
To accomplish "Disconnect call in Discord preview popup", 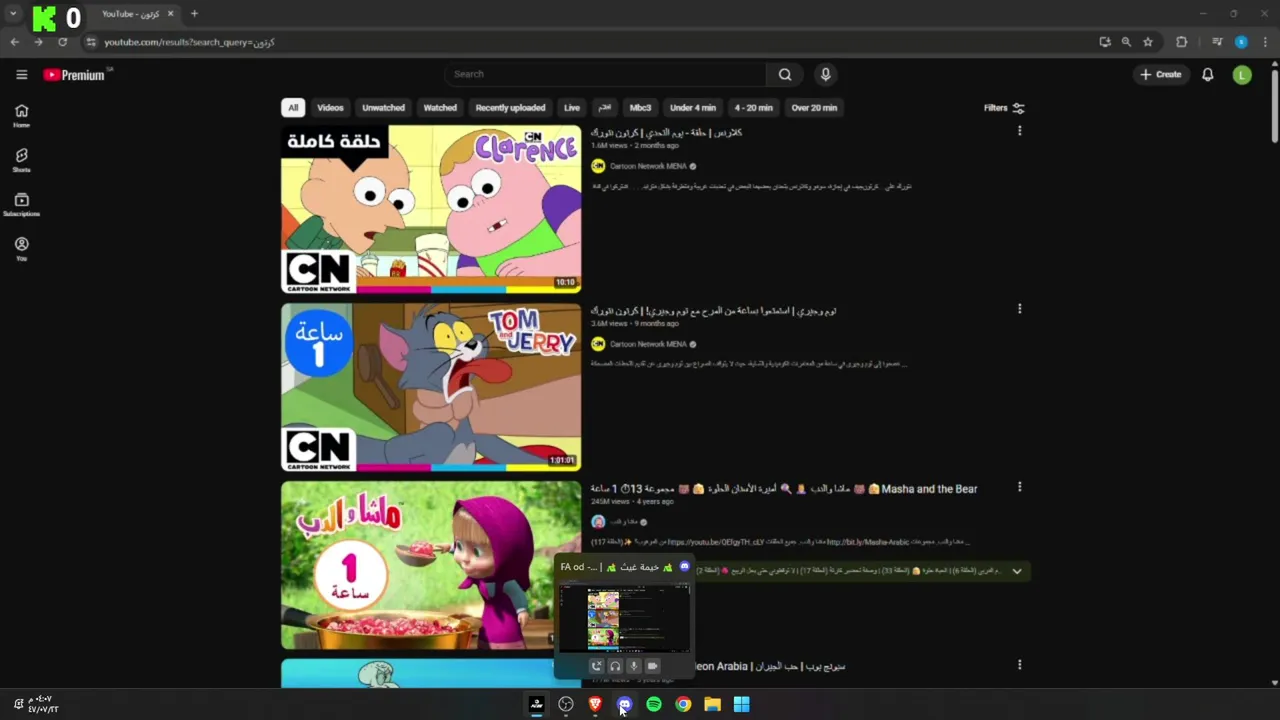I will pos(596,666).
